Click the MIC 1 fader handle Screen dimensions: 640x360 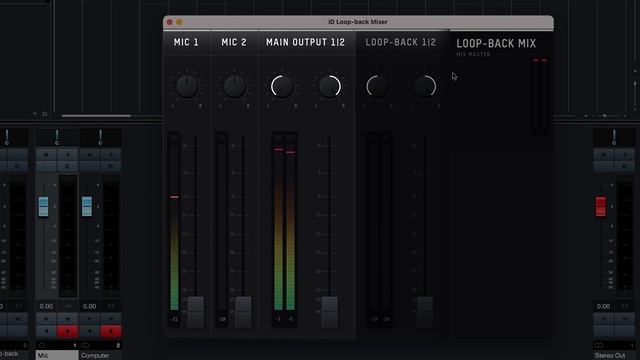[x=196, y=312]
